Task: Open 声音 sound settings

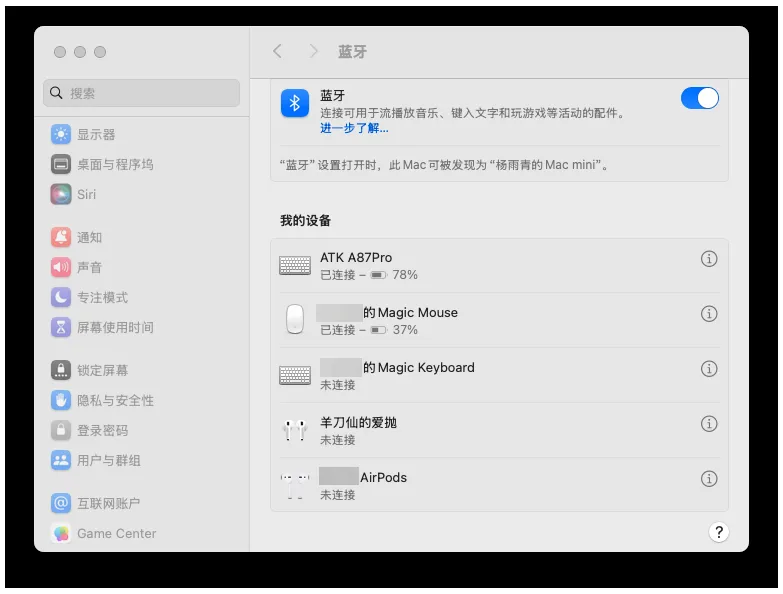Action: click(90, 267)
